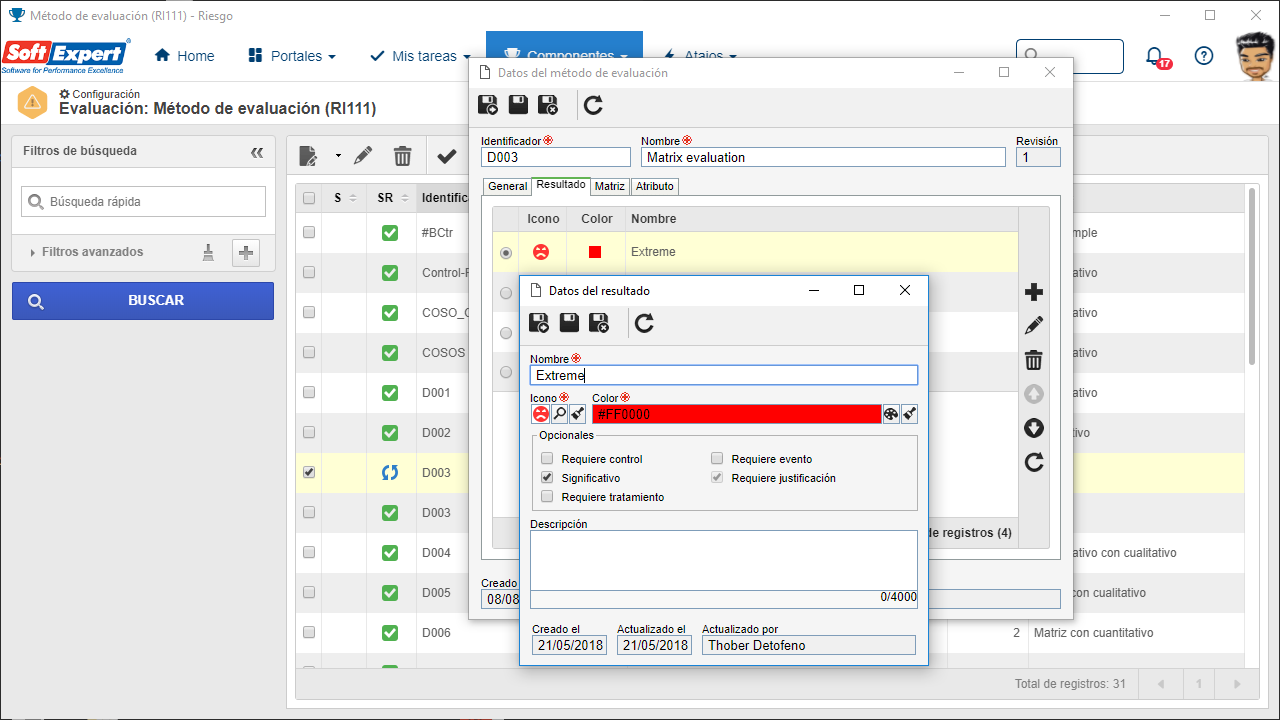This screenshot has width=1280, height=720.
Task: Move result down with the down arrow icon
Action: (x=1034, y=428)
